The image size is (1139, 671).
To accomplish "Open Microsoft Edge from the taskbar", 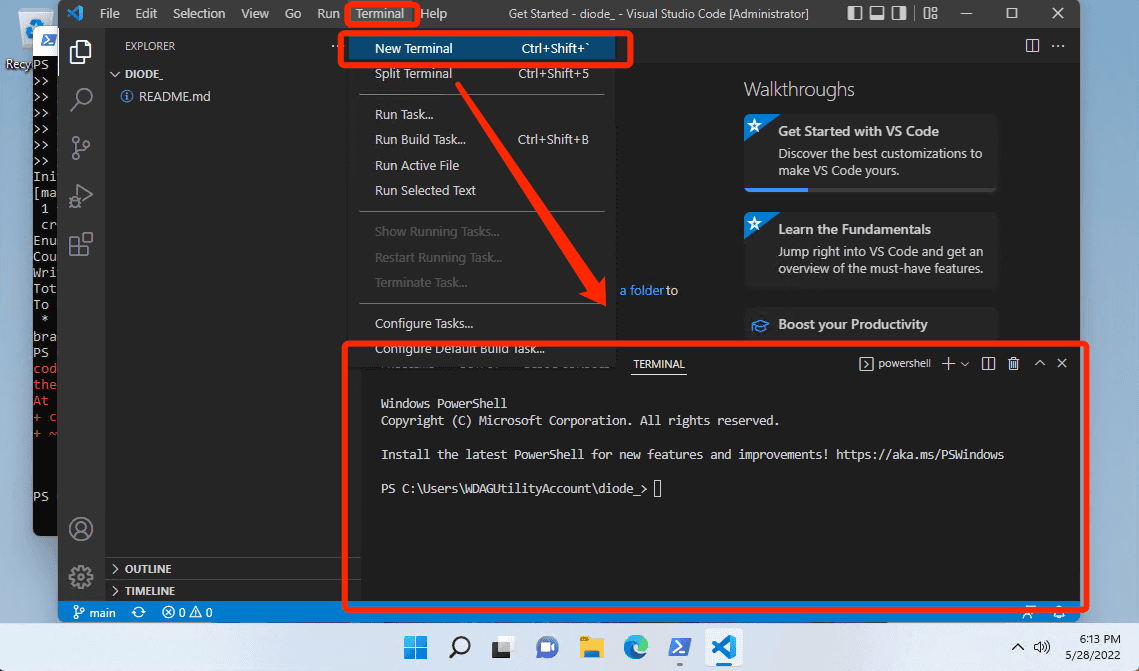I will click(636, 646).
